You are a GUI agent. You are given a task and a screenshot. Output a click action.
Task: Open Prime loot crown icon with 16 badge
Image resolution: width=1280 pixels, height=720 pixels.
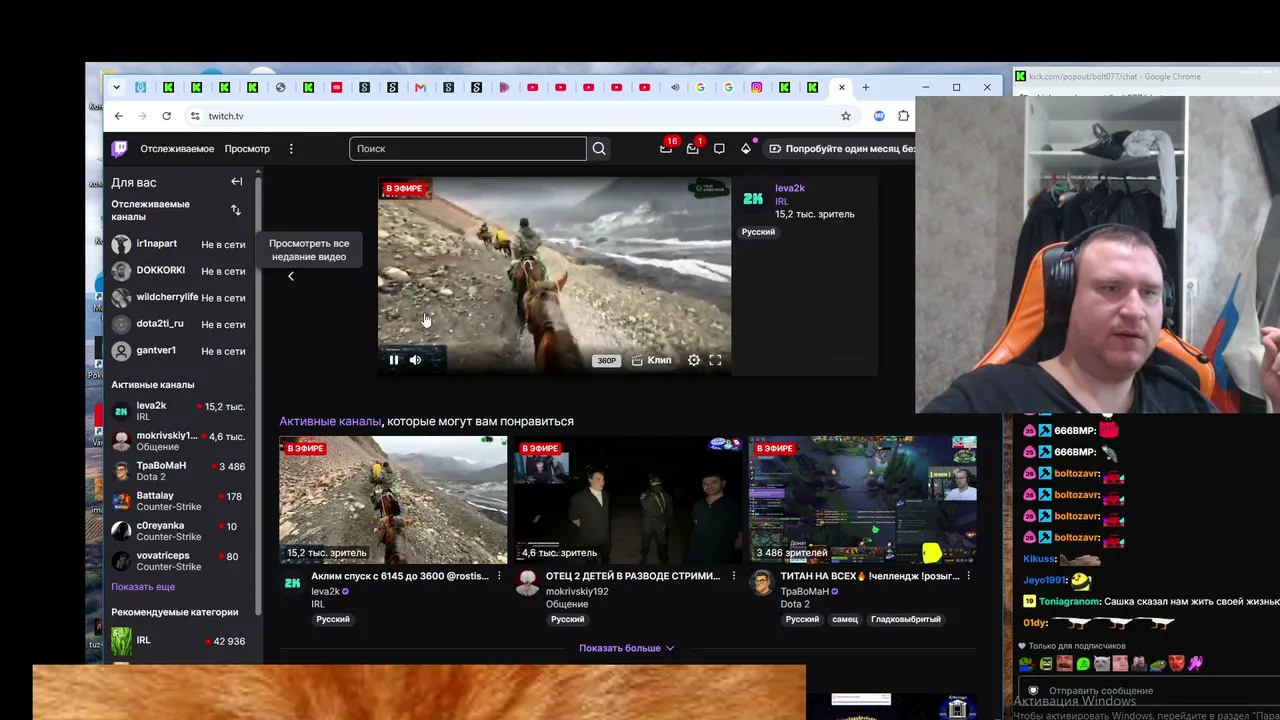[666, 148]
